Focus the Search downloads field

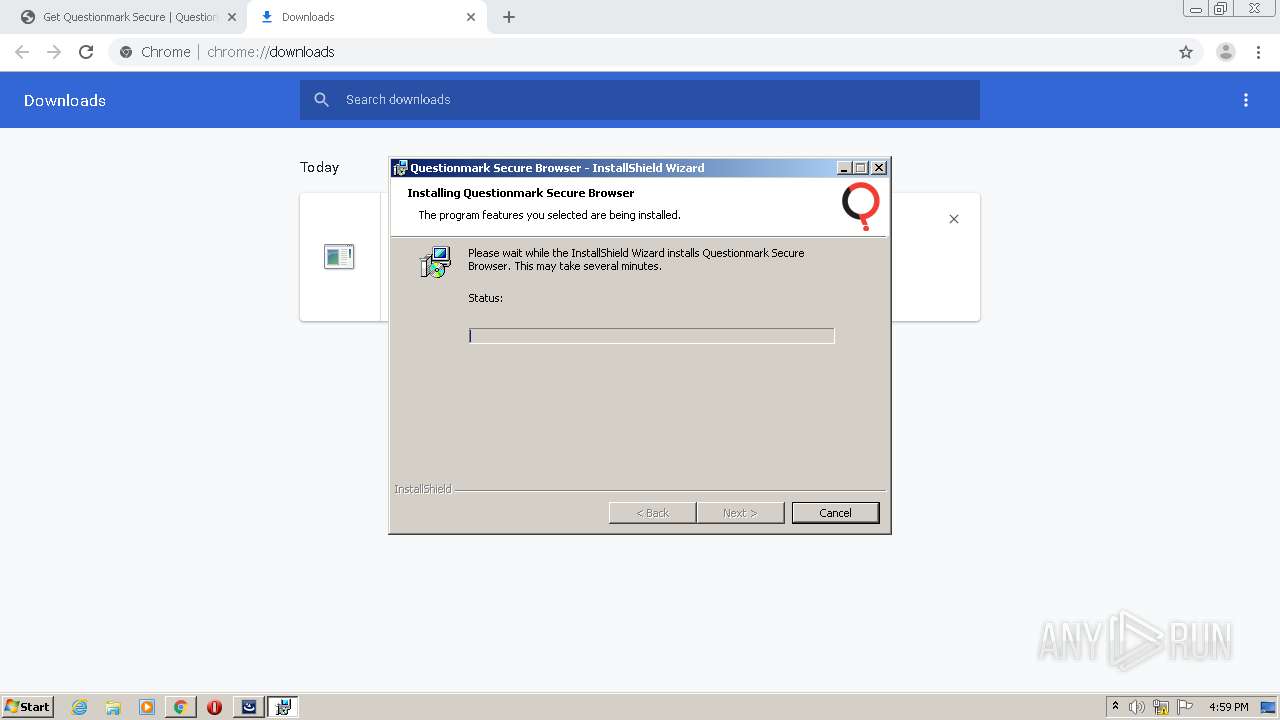coord(640,100)
